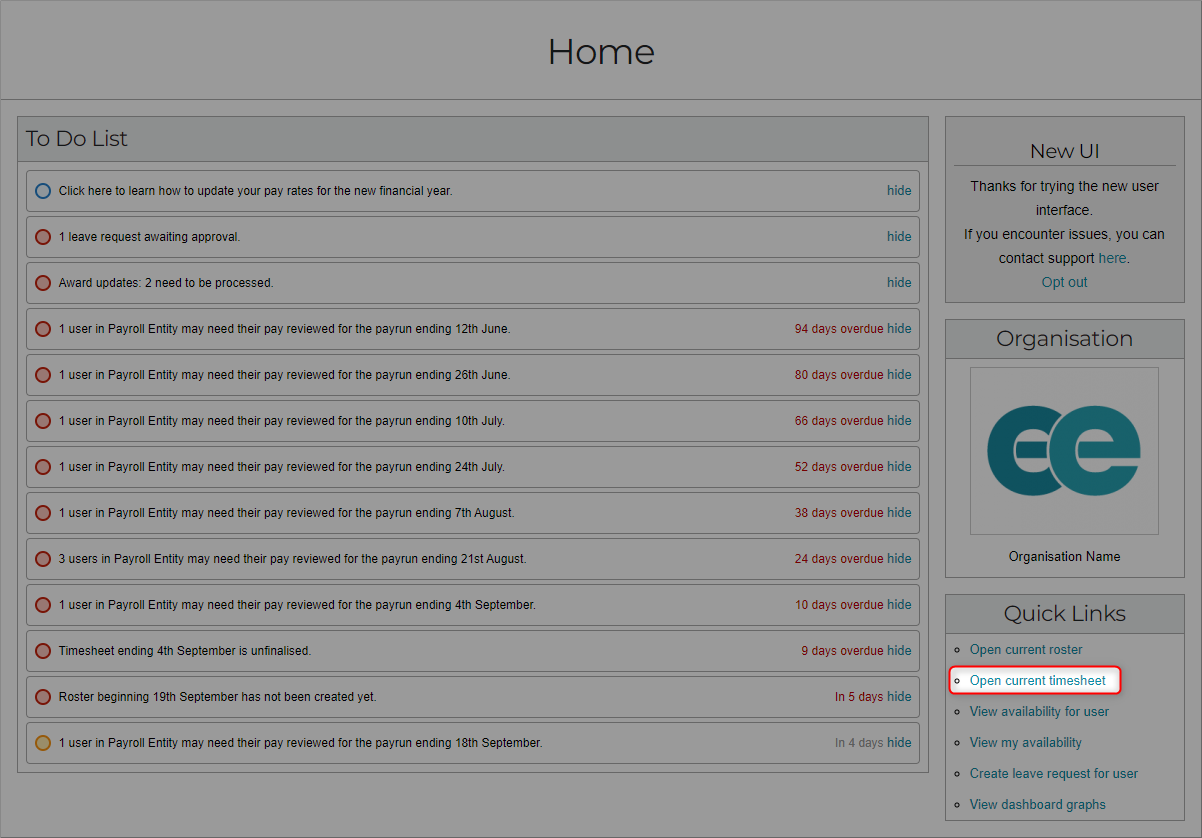Click red circle for payrun ending 21st August
Image resolution: width=1202 pixels, height=838 pixels.
coord(43,559)
